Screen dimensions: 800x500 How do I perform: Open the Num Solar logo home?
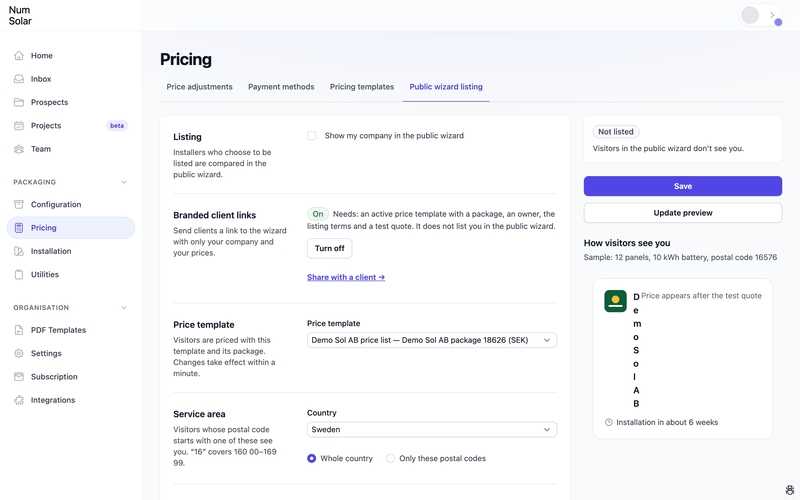[x=20, y=15]
